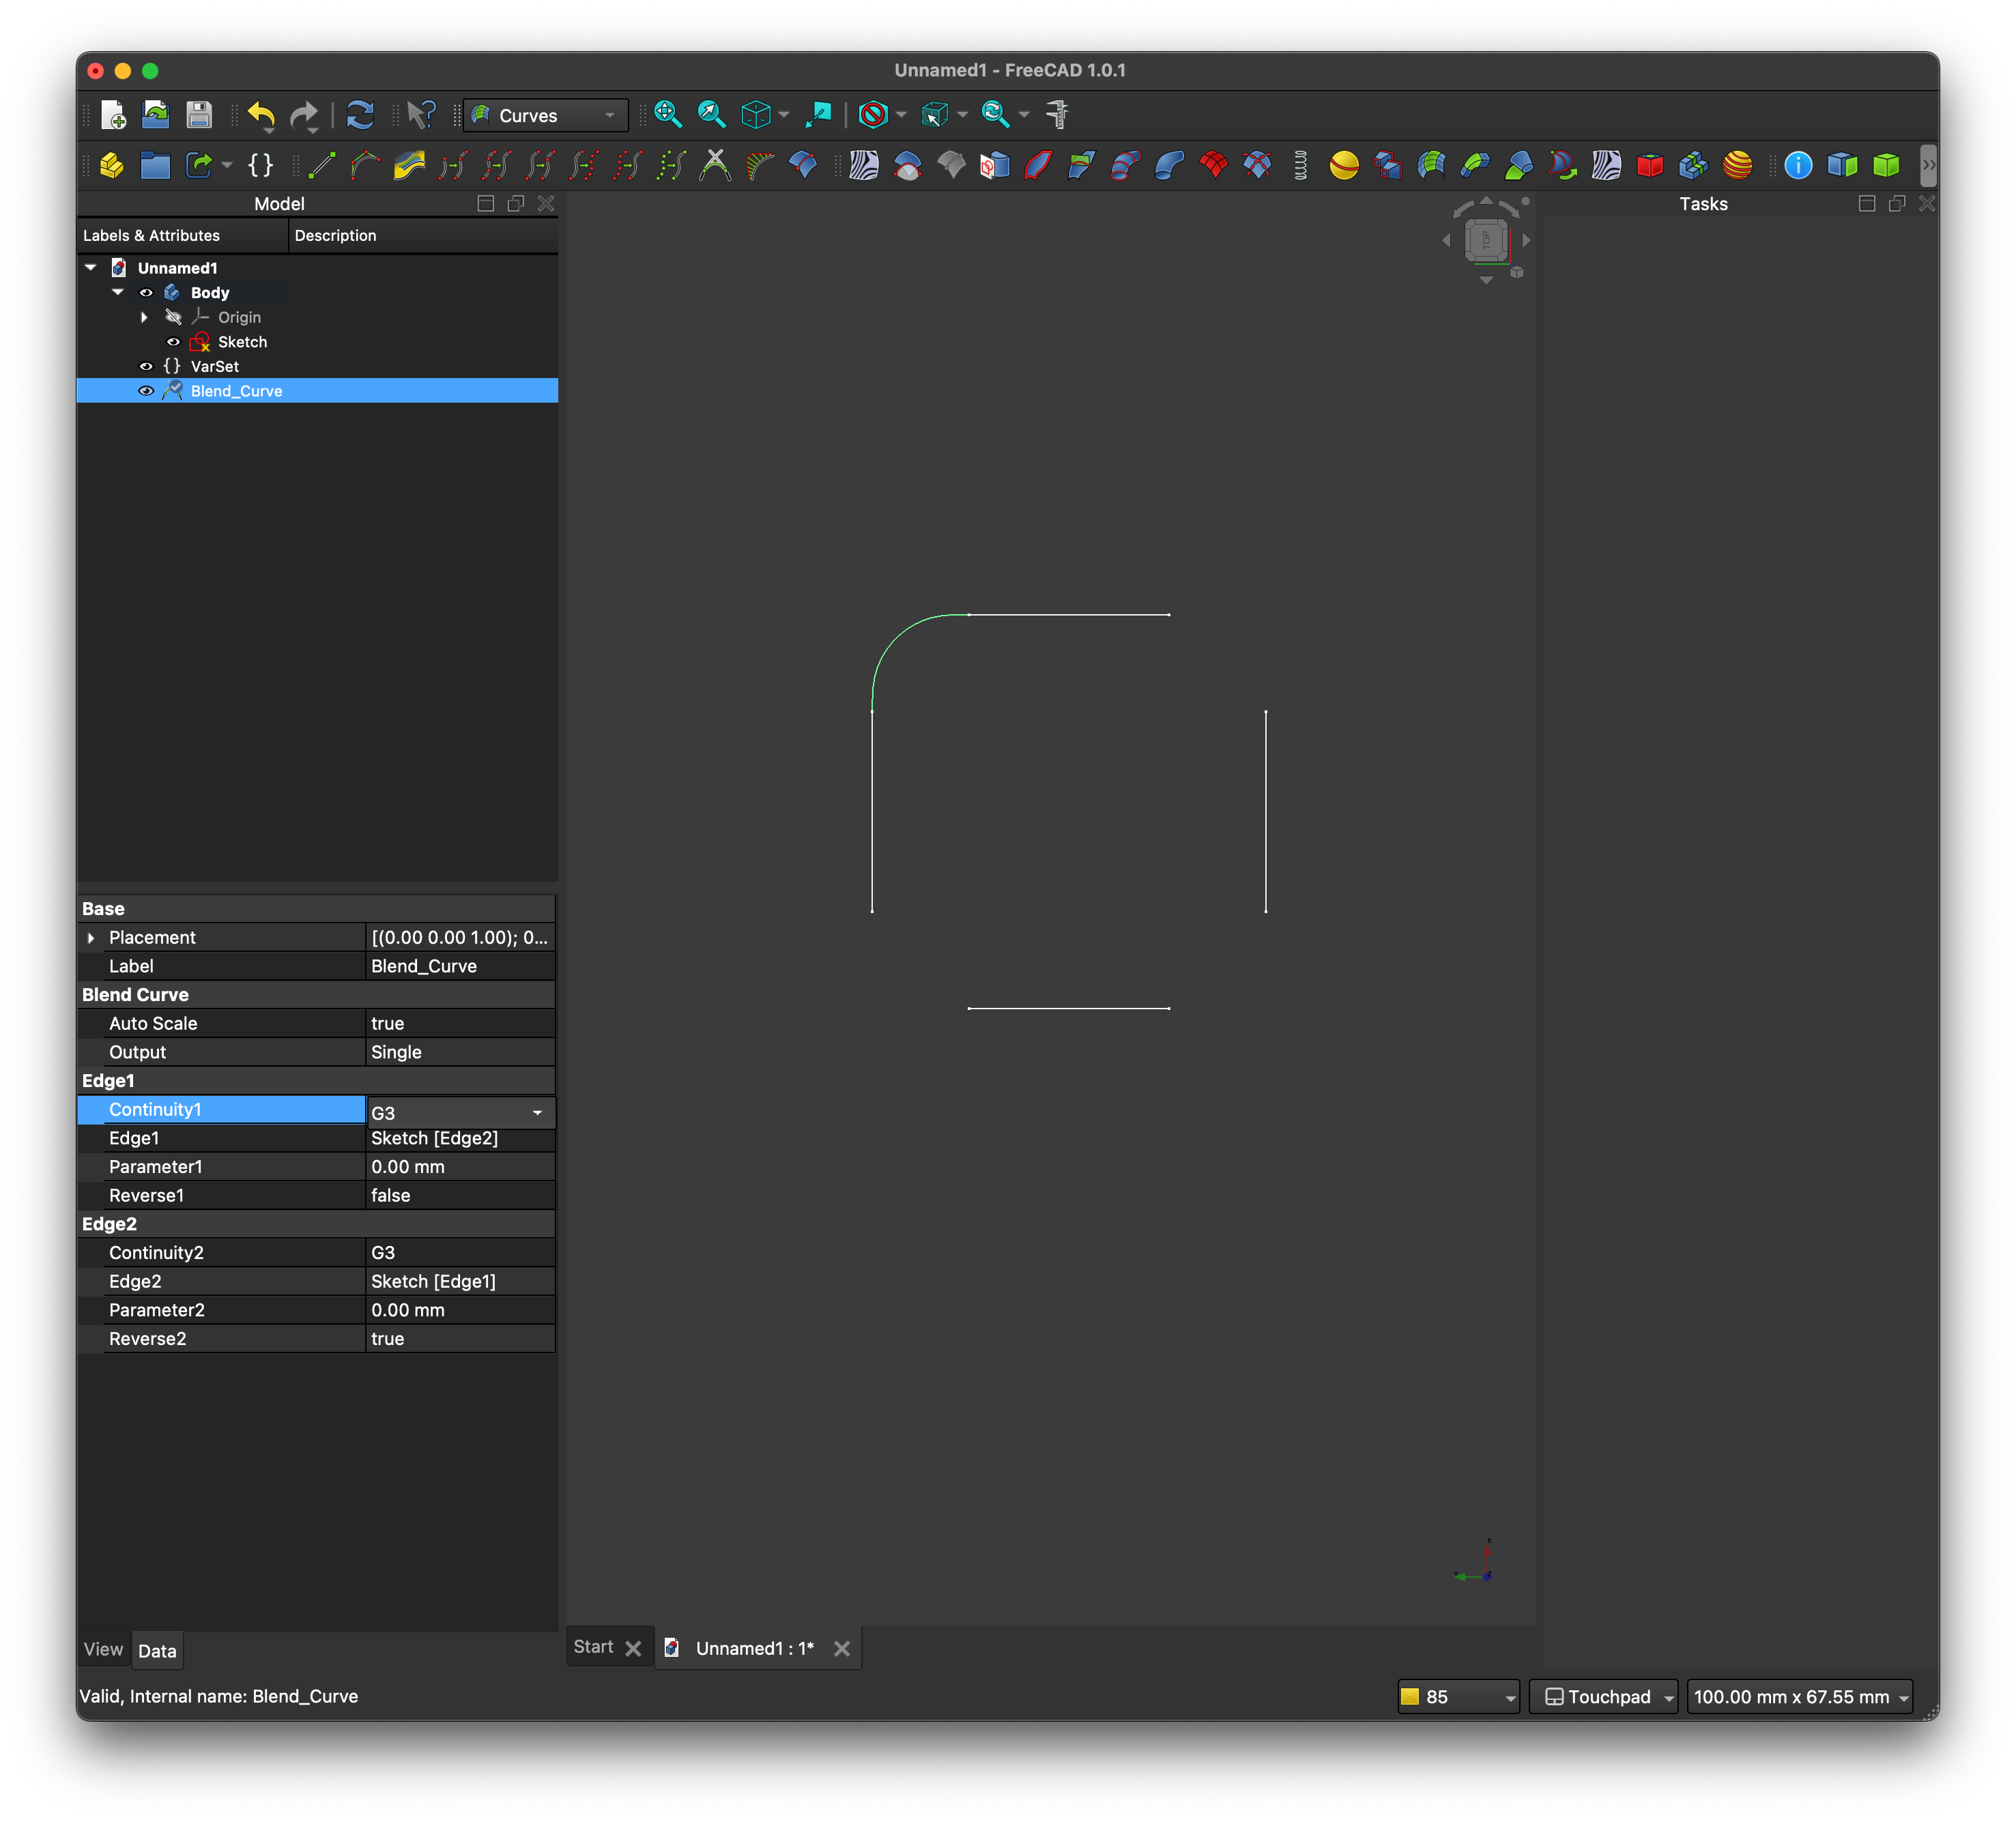This screenshot has width=2016, height=1822.
Task: Switch to the View property tab
Action: pos(103,1650)
